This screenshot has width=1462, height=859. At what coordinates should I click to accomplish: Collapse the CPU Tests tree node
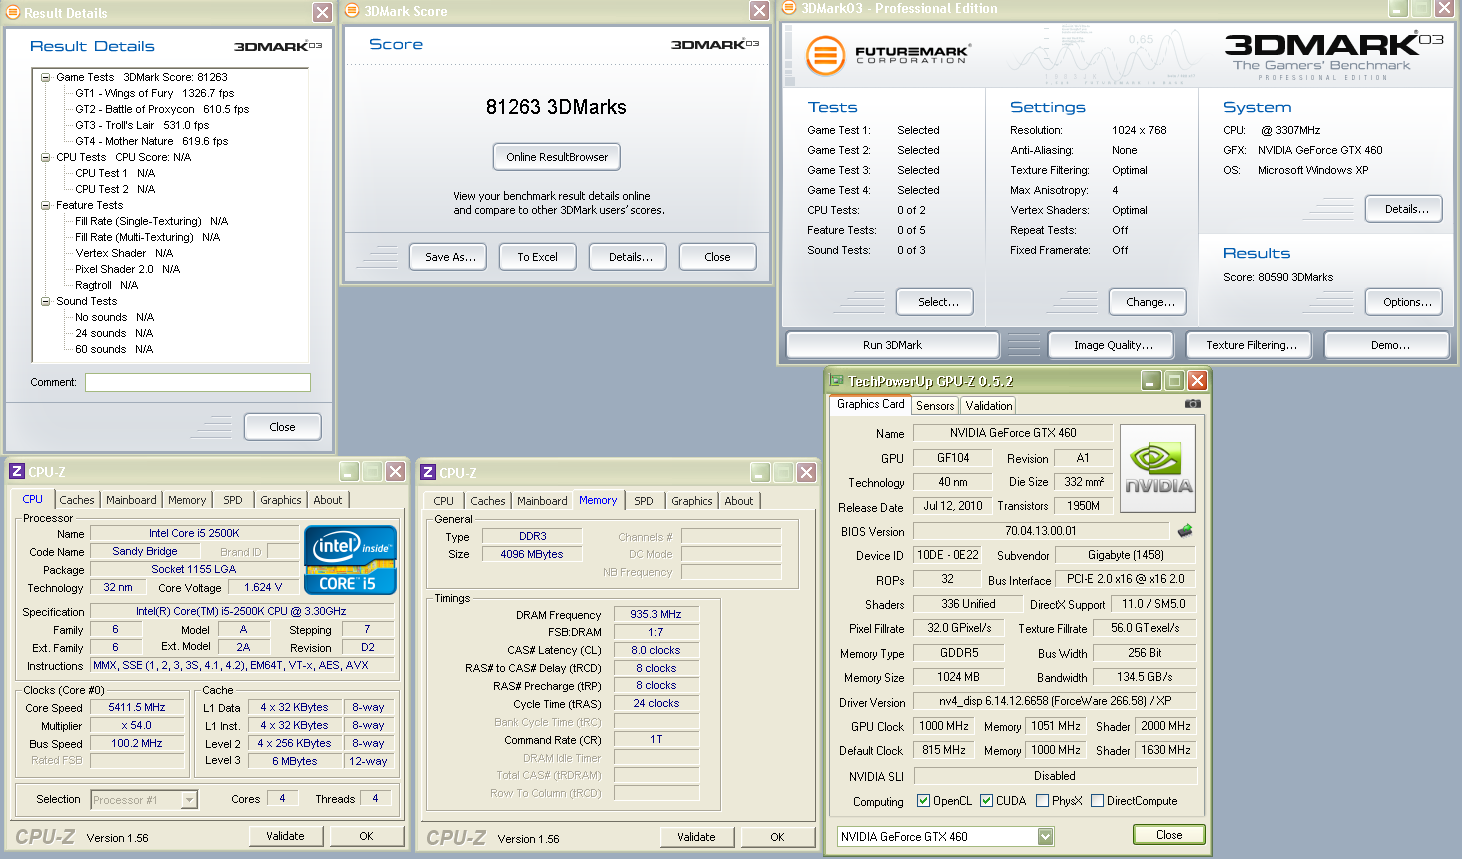pyautogui.click(x=46, y=157)
